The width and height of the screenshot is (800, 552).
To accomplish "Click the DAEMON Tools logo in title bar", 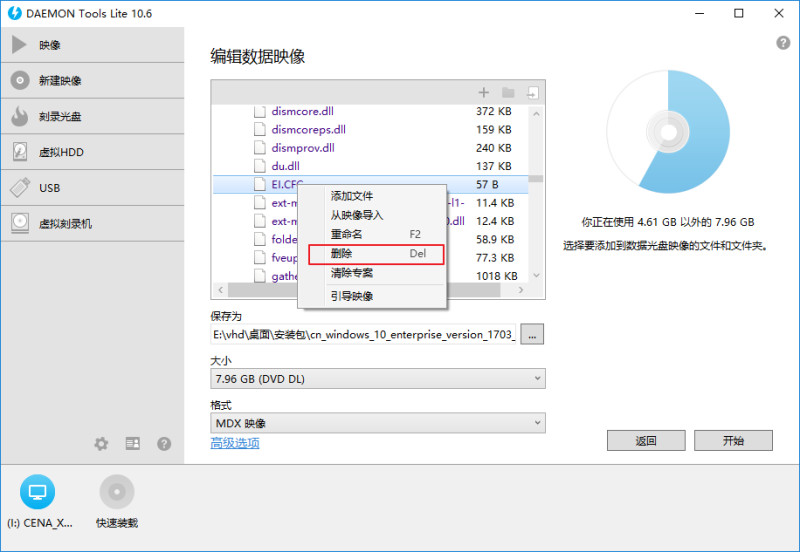I will (14, 13).
